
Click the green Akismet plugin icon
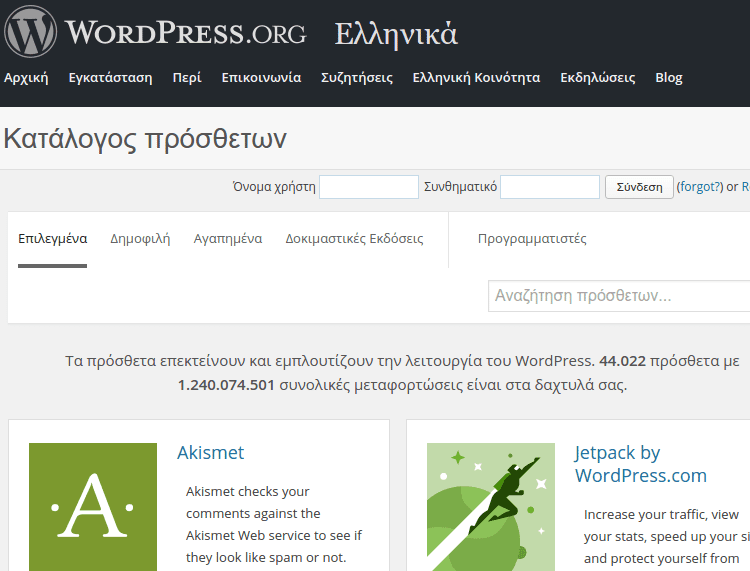(93, 507)
